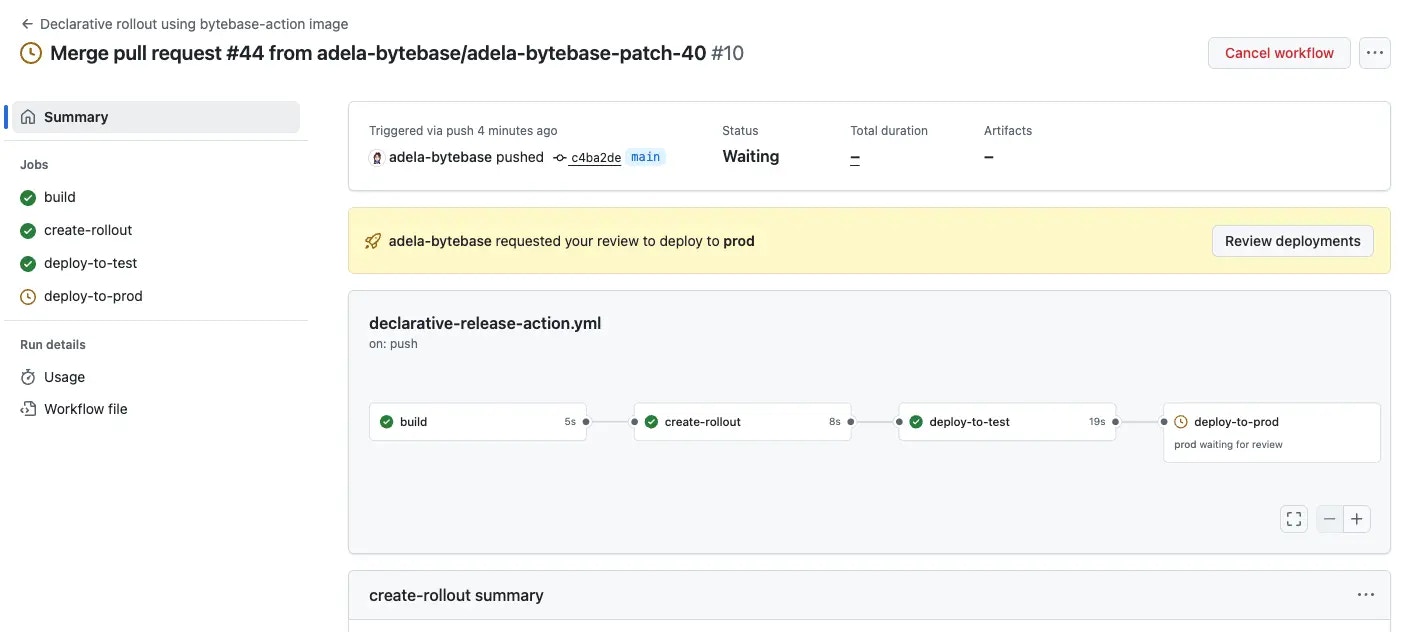Viewport: 1408px width, 632px height.
Task: Click the main branch badge
Action: [645, 156]
